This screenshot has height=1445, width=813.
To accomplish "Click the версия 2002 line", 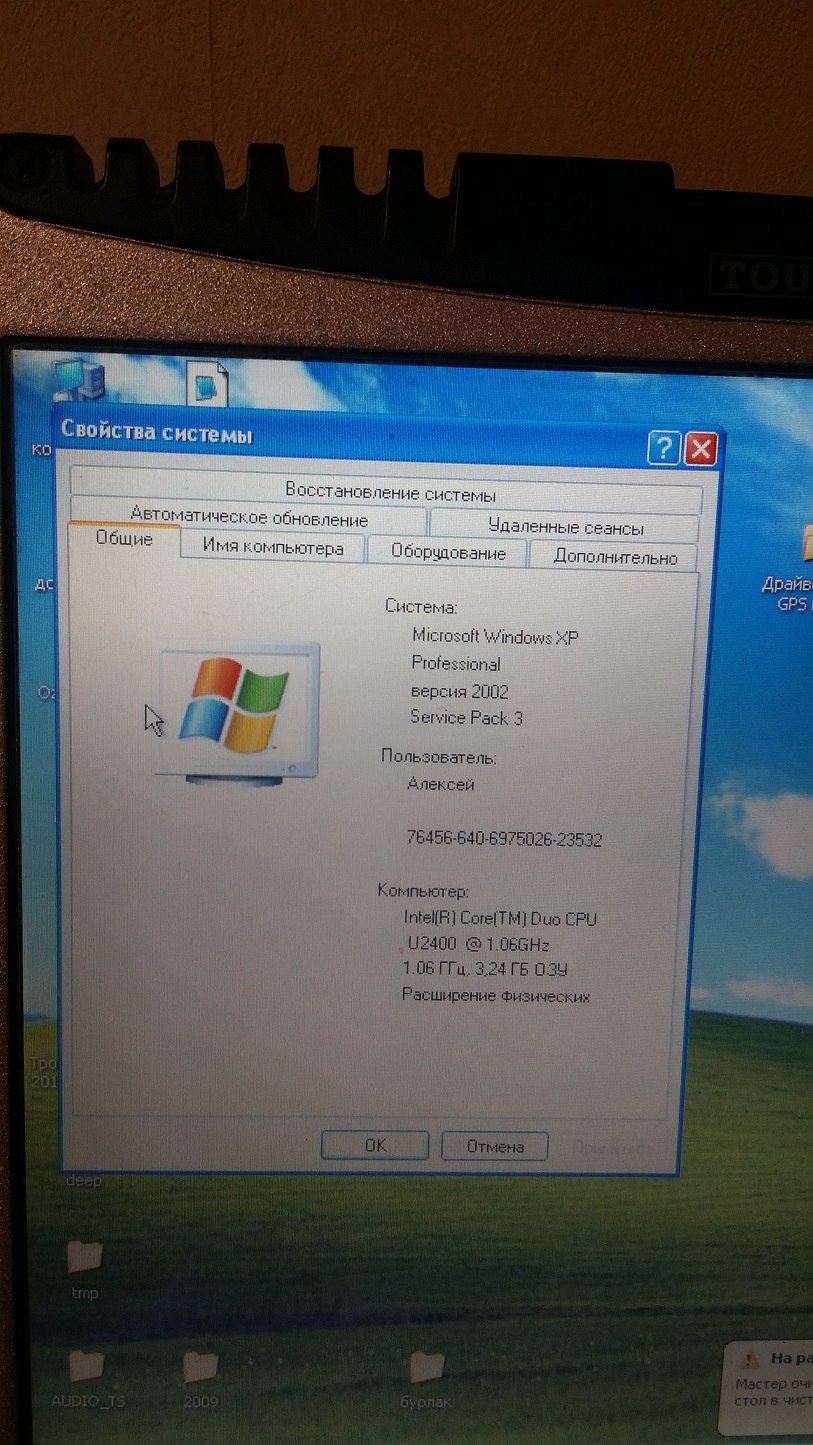I will 459,691.
